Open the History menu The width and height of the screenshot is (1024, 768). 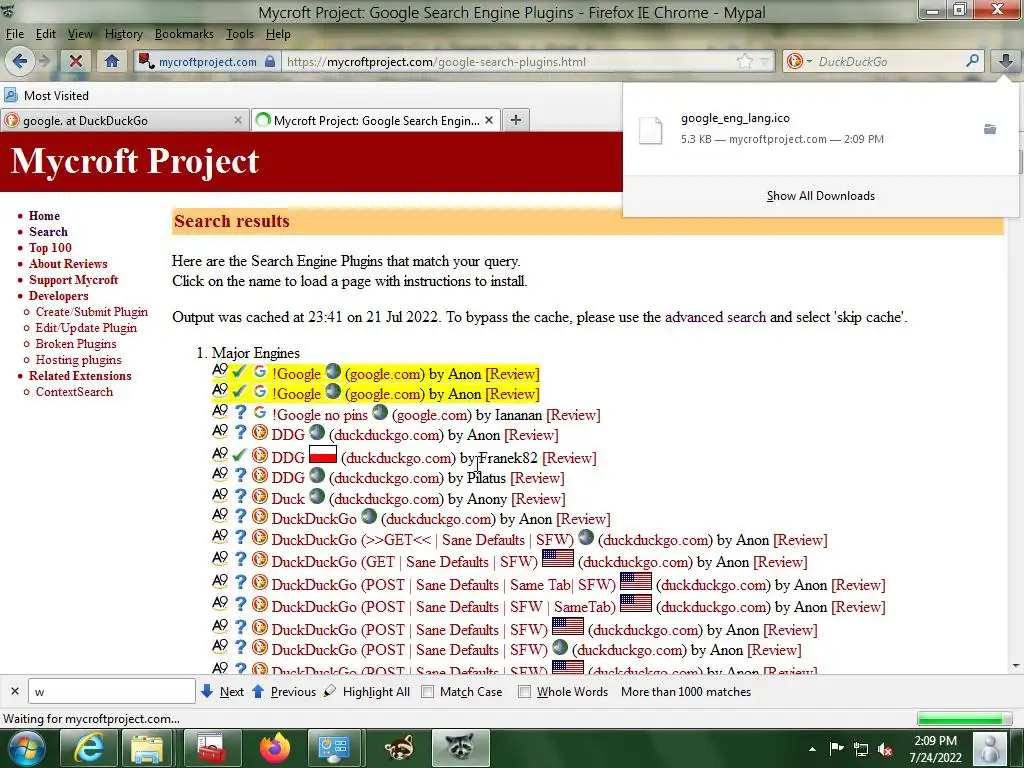[x=123, y=34]
